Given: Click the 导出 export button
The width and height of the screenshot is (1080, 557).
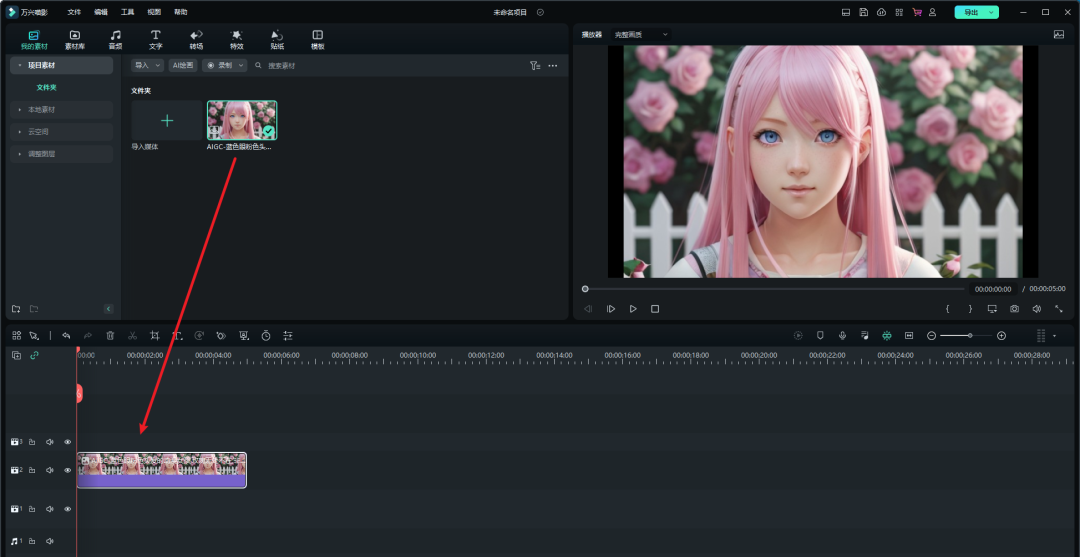Looking at the screenshot, I should tap(970, 12).
